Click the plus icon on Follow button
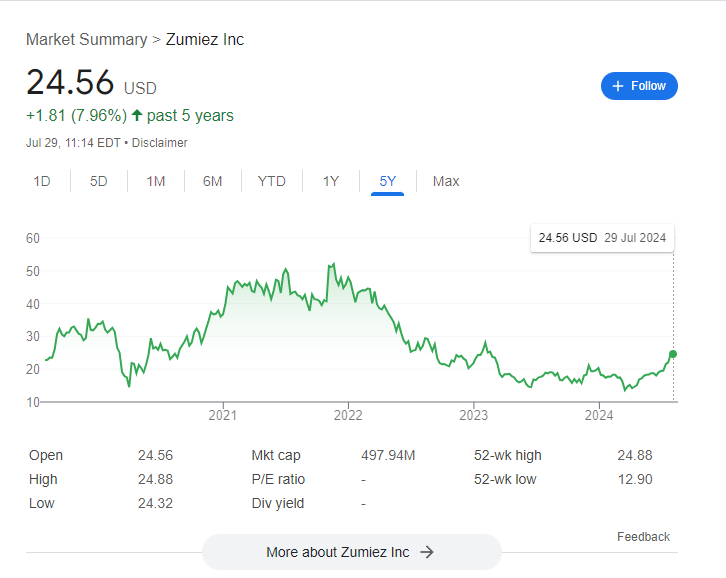This screenshot has width=726, height=578. coord(618,86)
